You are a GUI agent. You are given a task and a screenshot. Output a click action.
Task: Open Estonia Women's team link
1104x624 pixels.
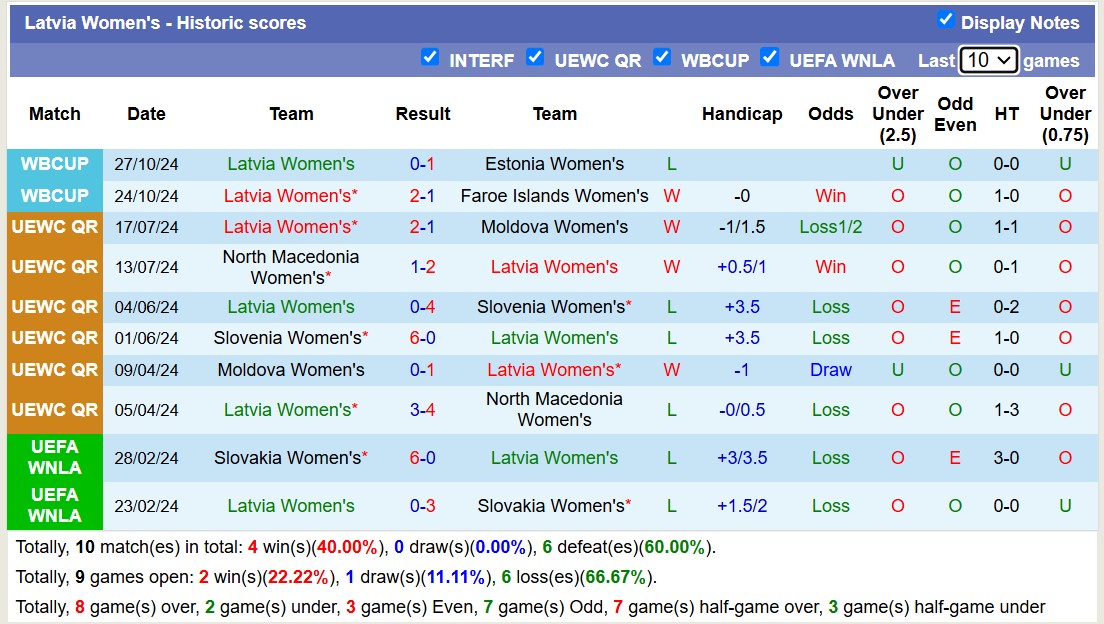(554, 165)
